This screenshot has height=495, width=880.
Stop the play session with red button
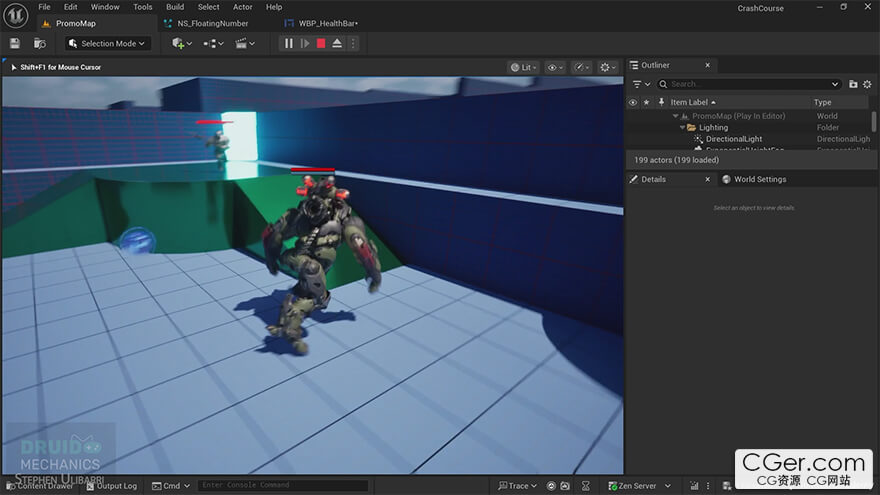pos(321,43)
